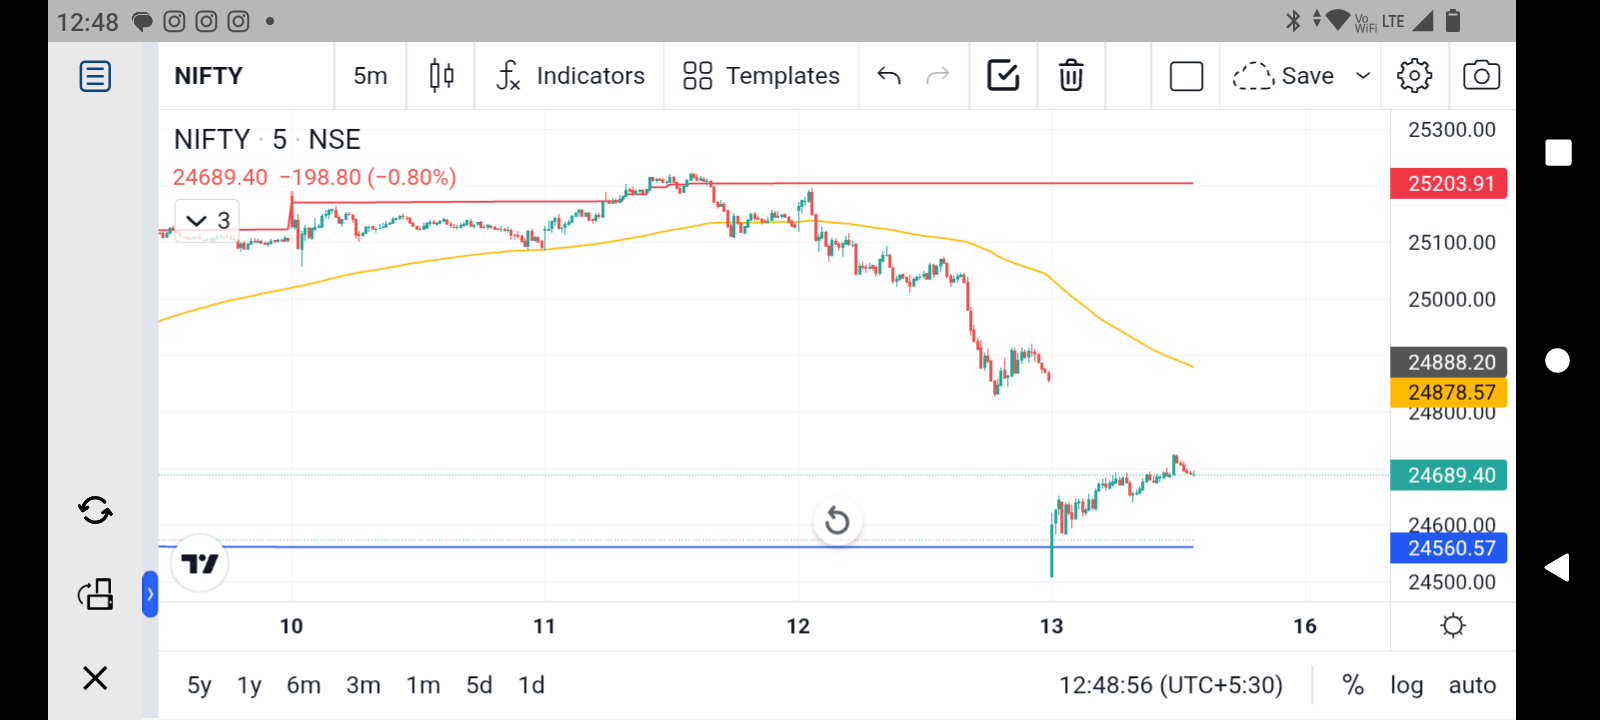Viewport: 1600px width, 720px height.
Task: Open price axis settings sun icon
Action: [x=1453, y=626]
